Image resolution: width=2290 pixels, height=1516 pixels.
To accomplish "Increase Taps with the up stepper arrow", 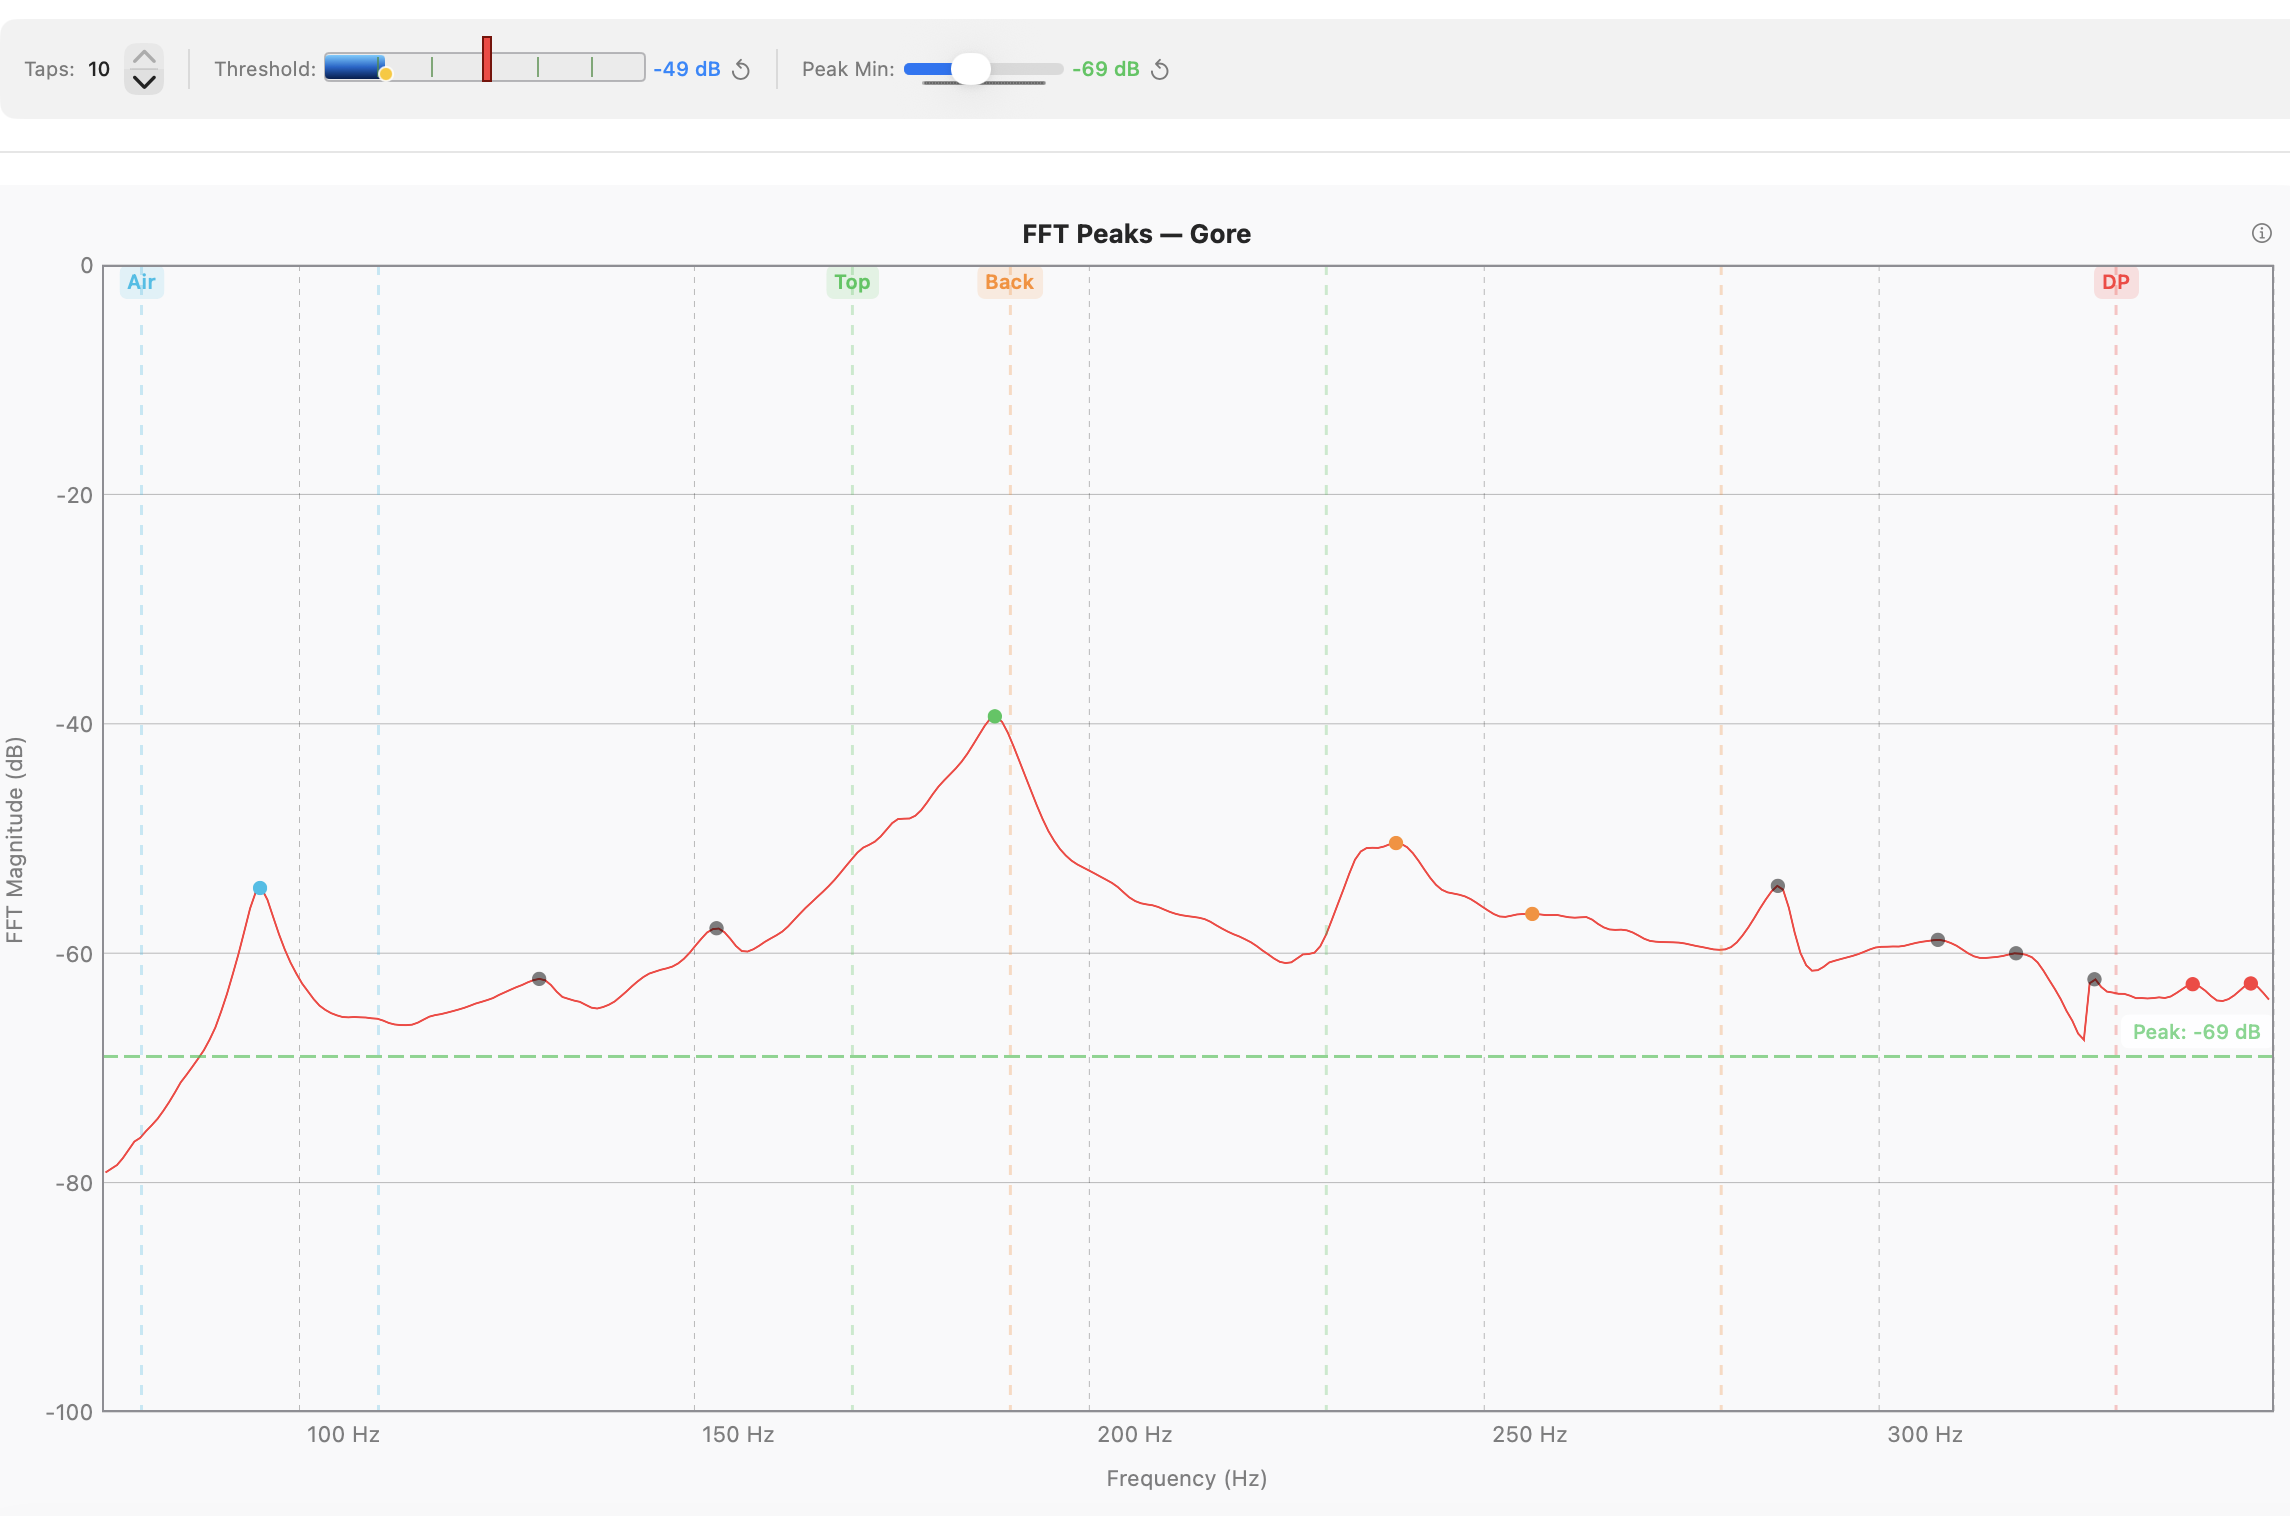I will pyautogui.click(x=144, y=56).
